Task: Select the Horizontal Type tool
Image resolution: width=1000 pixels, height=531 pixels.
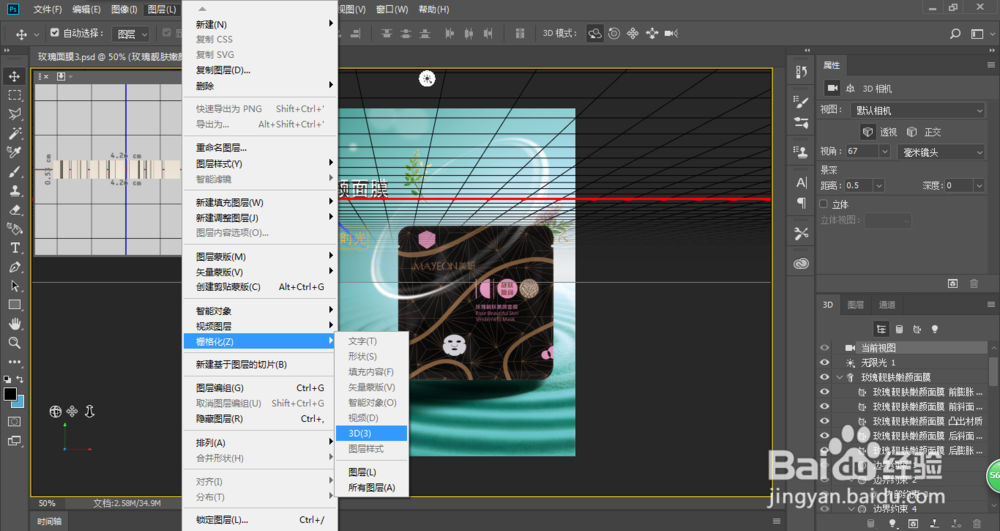Action: point(14,247)
